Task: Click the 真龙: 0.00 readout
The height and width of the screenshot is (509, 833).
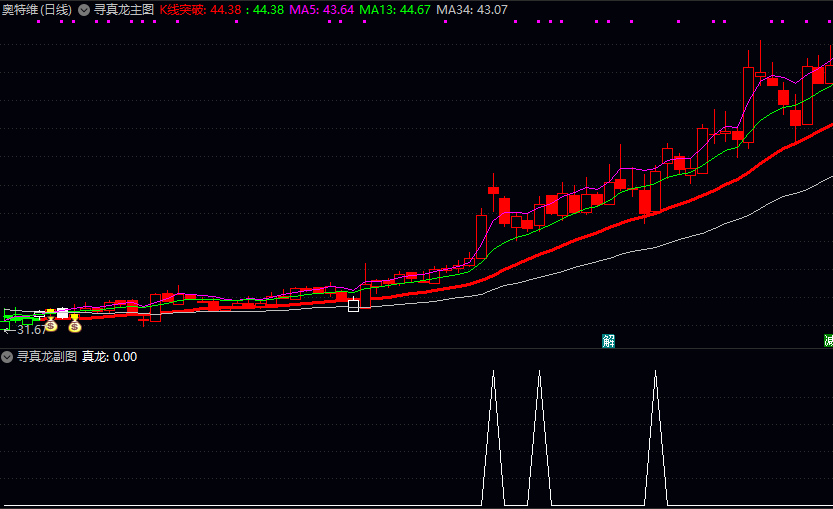Action: coord(109,357)
